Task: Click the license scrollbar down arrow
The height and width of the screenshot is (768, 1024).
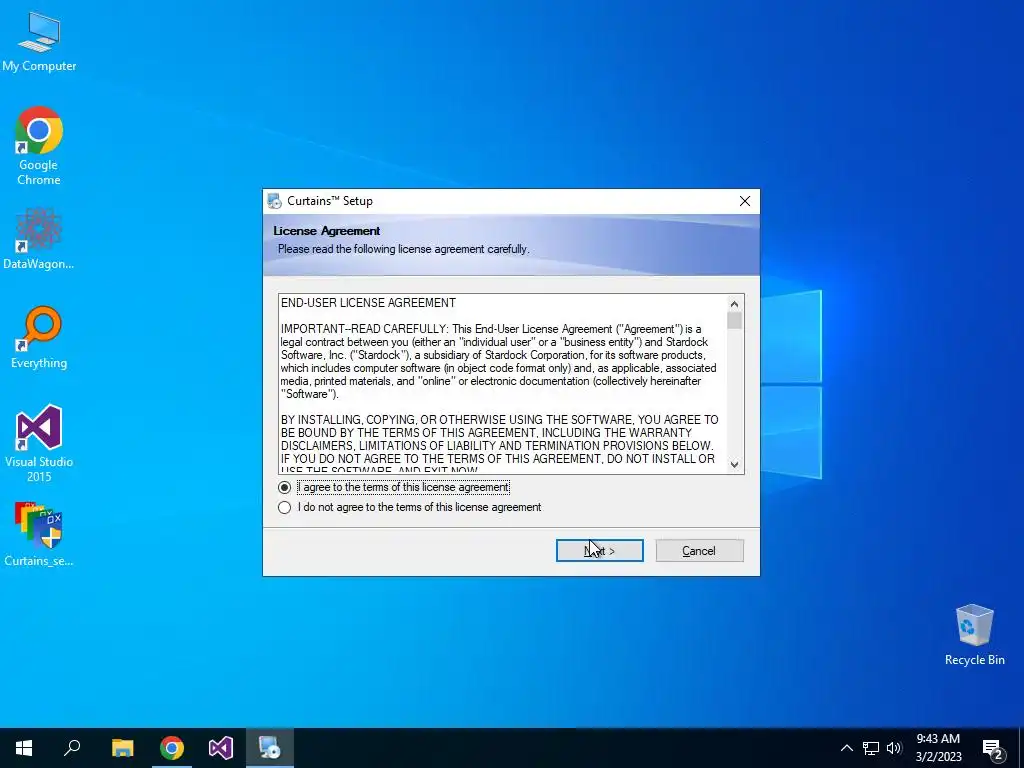Action: click(x=734, y=464)
